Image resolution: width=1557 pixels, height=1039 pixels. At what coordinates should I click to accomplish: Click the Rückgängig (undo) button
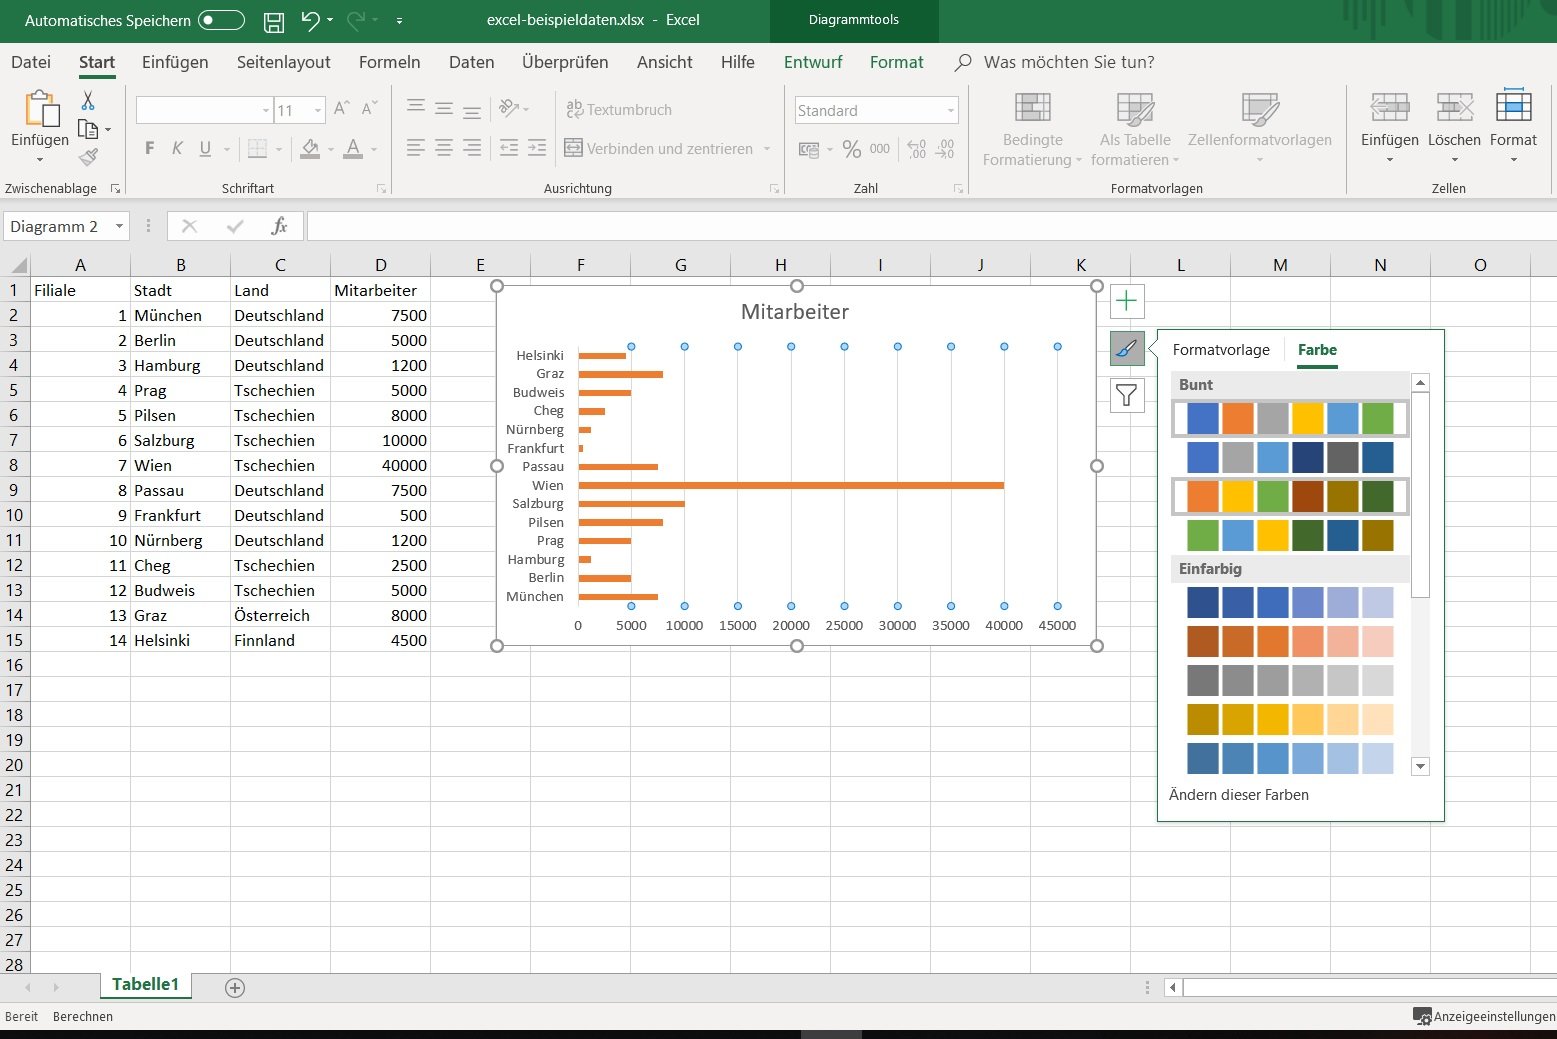(x=310, y=20)
